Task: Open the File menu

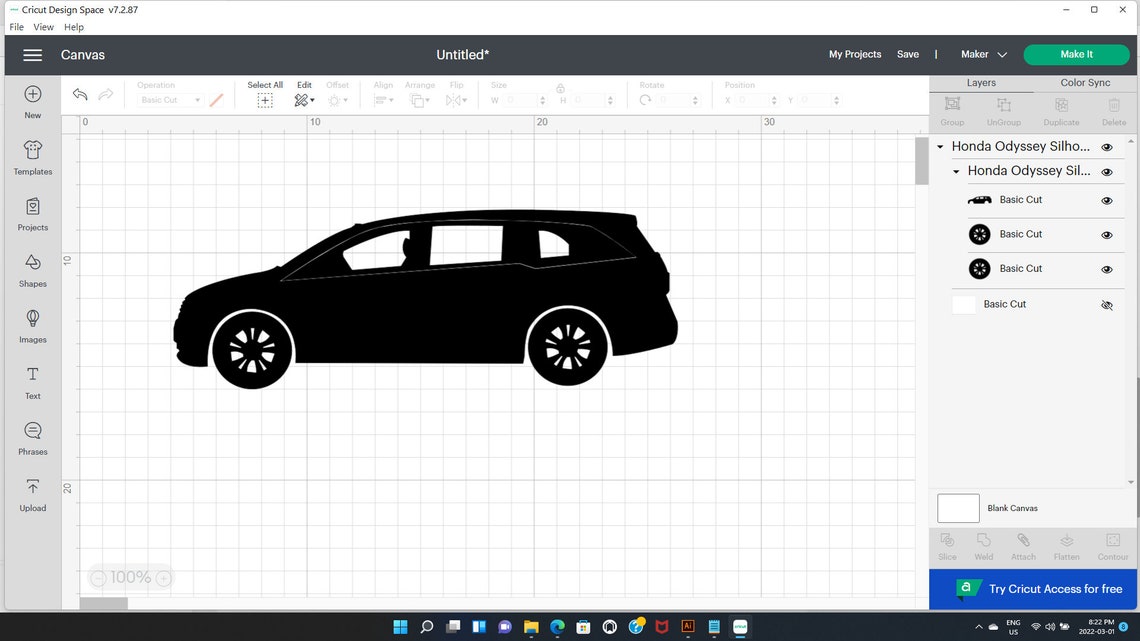Action: 16,27
